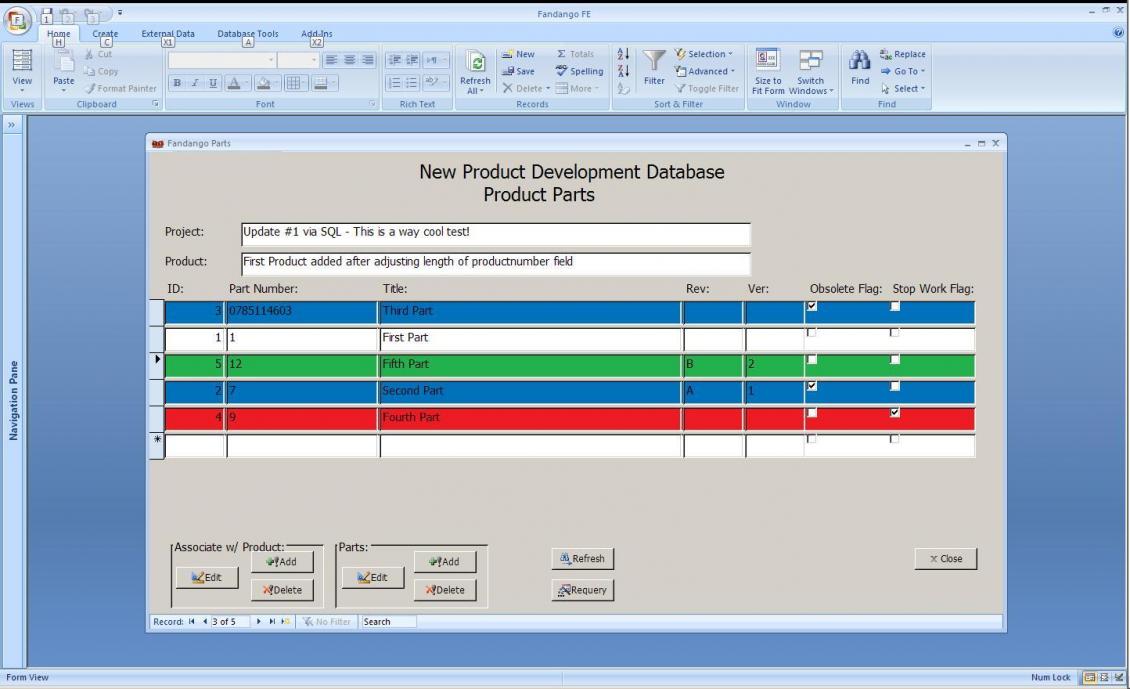Open the Add-Ins tab
Image resolution: width=1130 pixels, height=689 pixels.
[317, 34]
